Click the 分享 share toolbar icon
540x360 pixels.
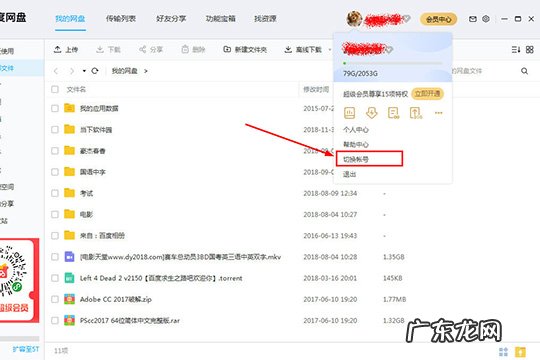[x=142, y=50]
